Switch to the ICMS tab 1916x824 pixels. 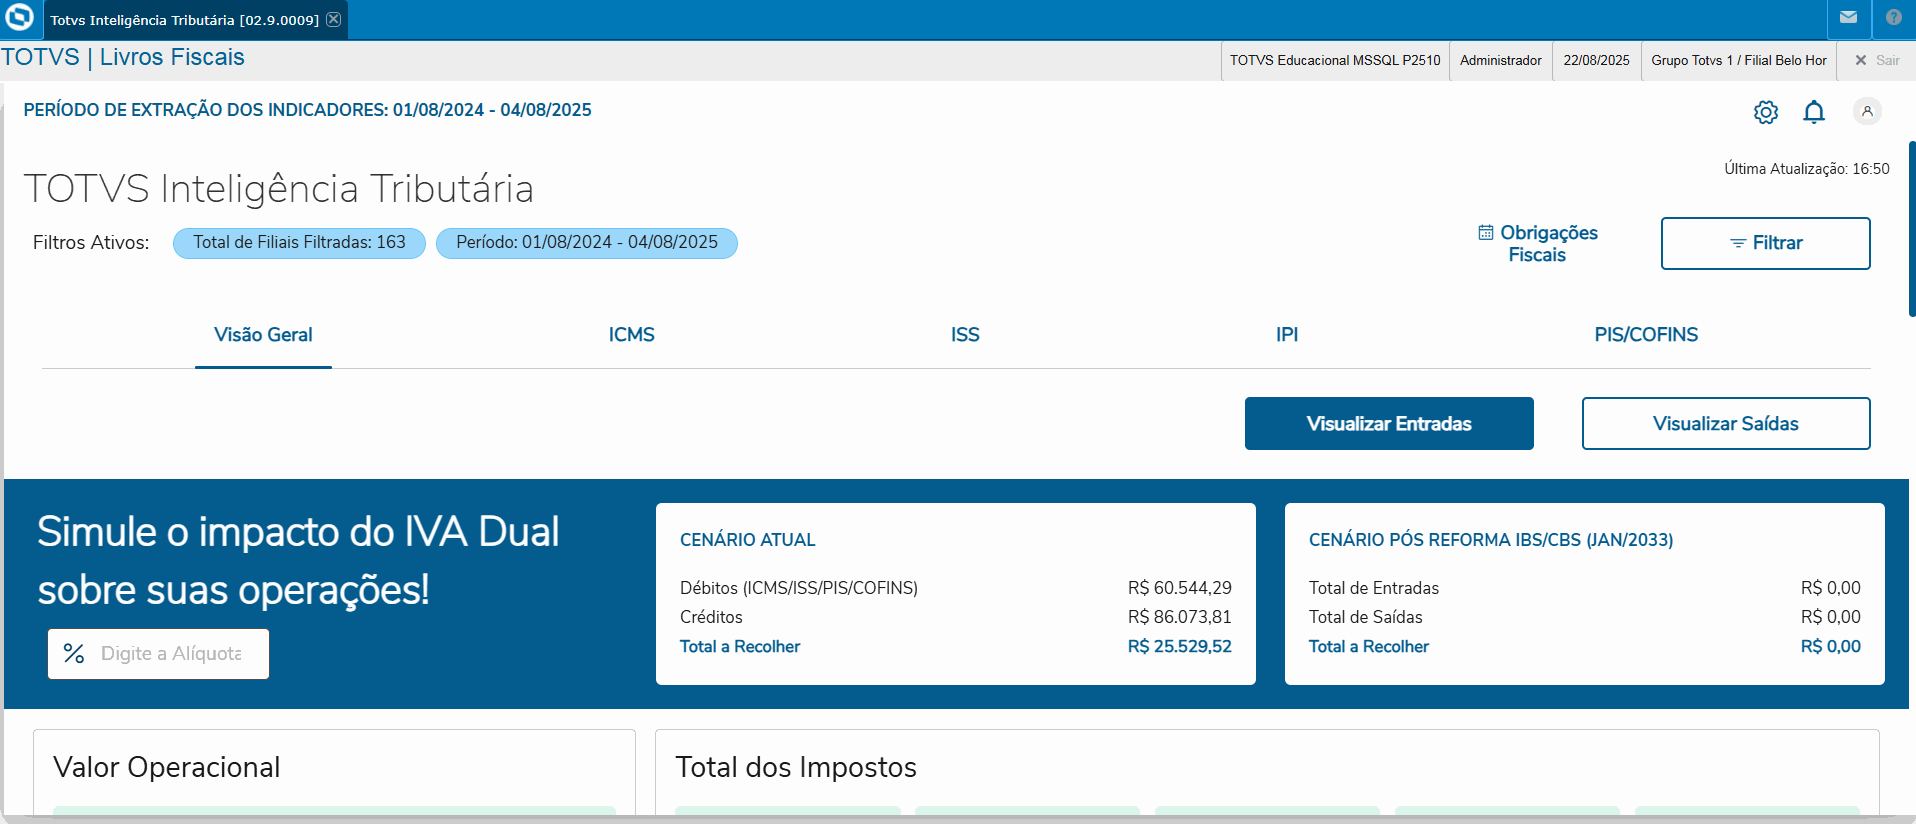pyautogui.click(x=632, y=335)
